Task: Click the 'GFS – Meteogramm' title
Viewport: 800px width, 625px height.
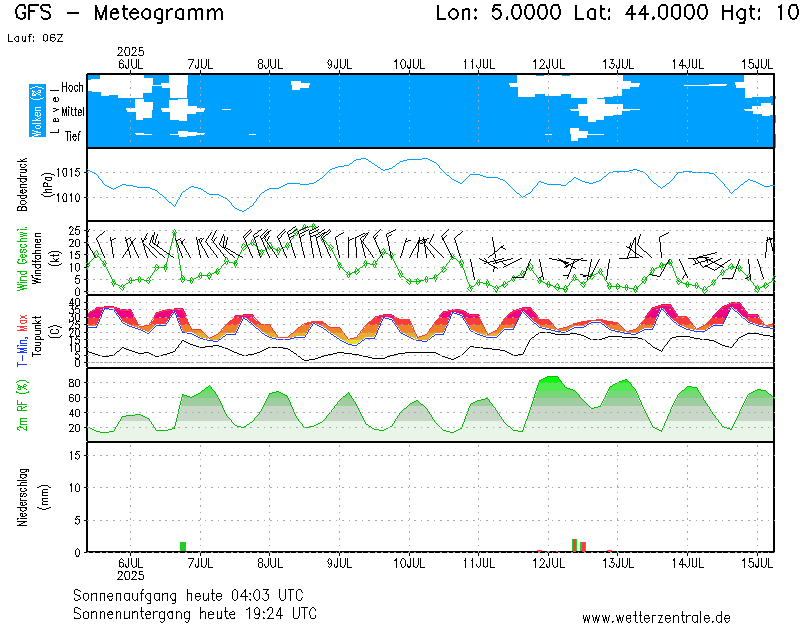Action: point(119,13)
